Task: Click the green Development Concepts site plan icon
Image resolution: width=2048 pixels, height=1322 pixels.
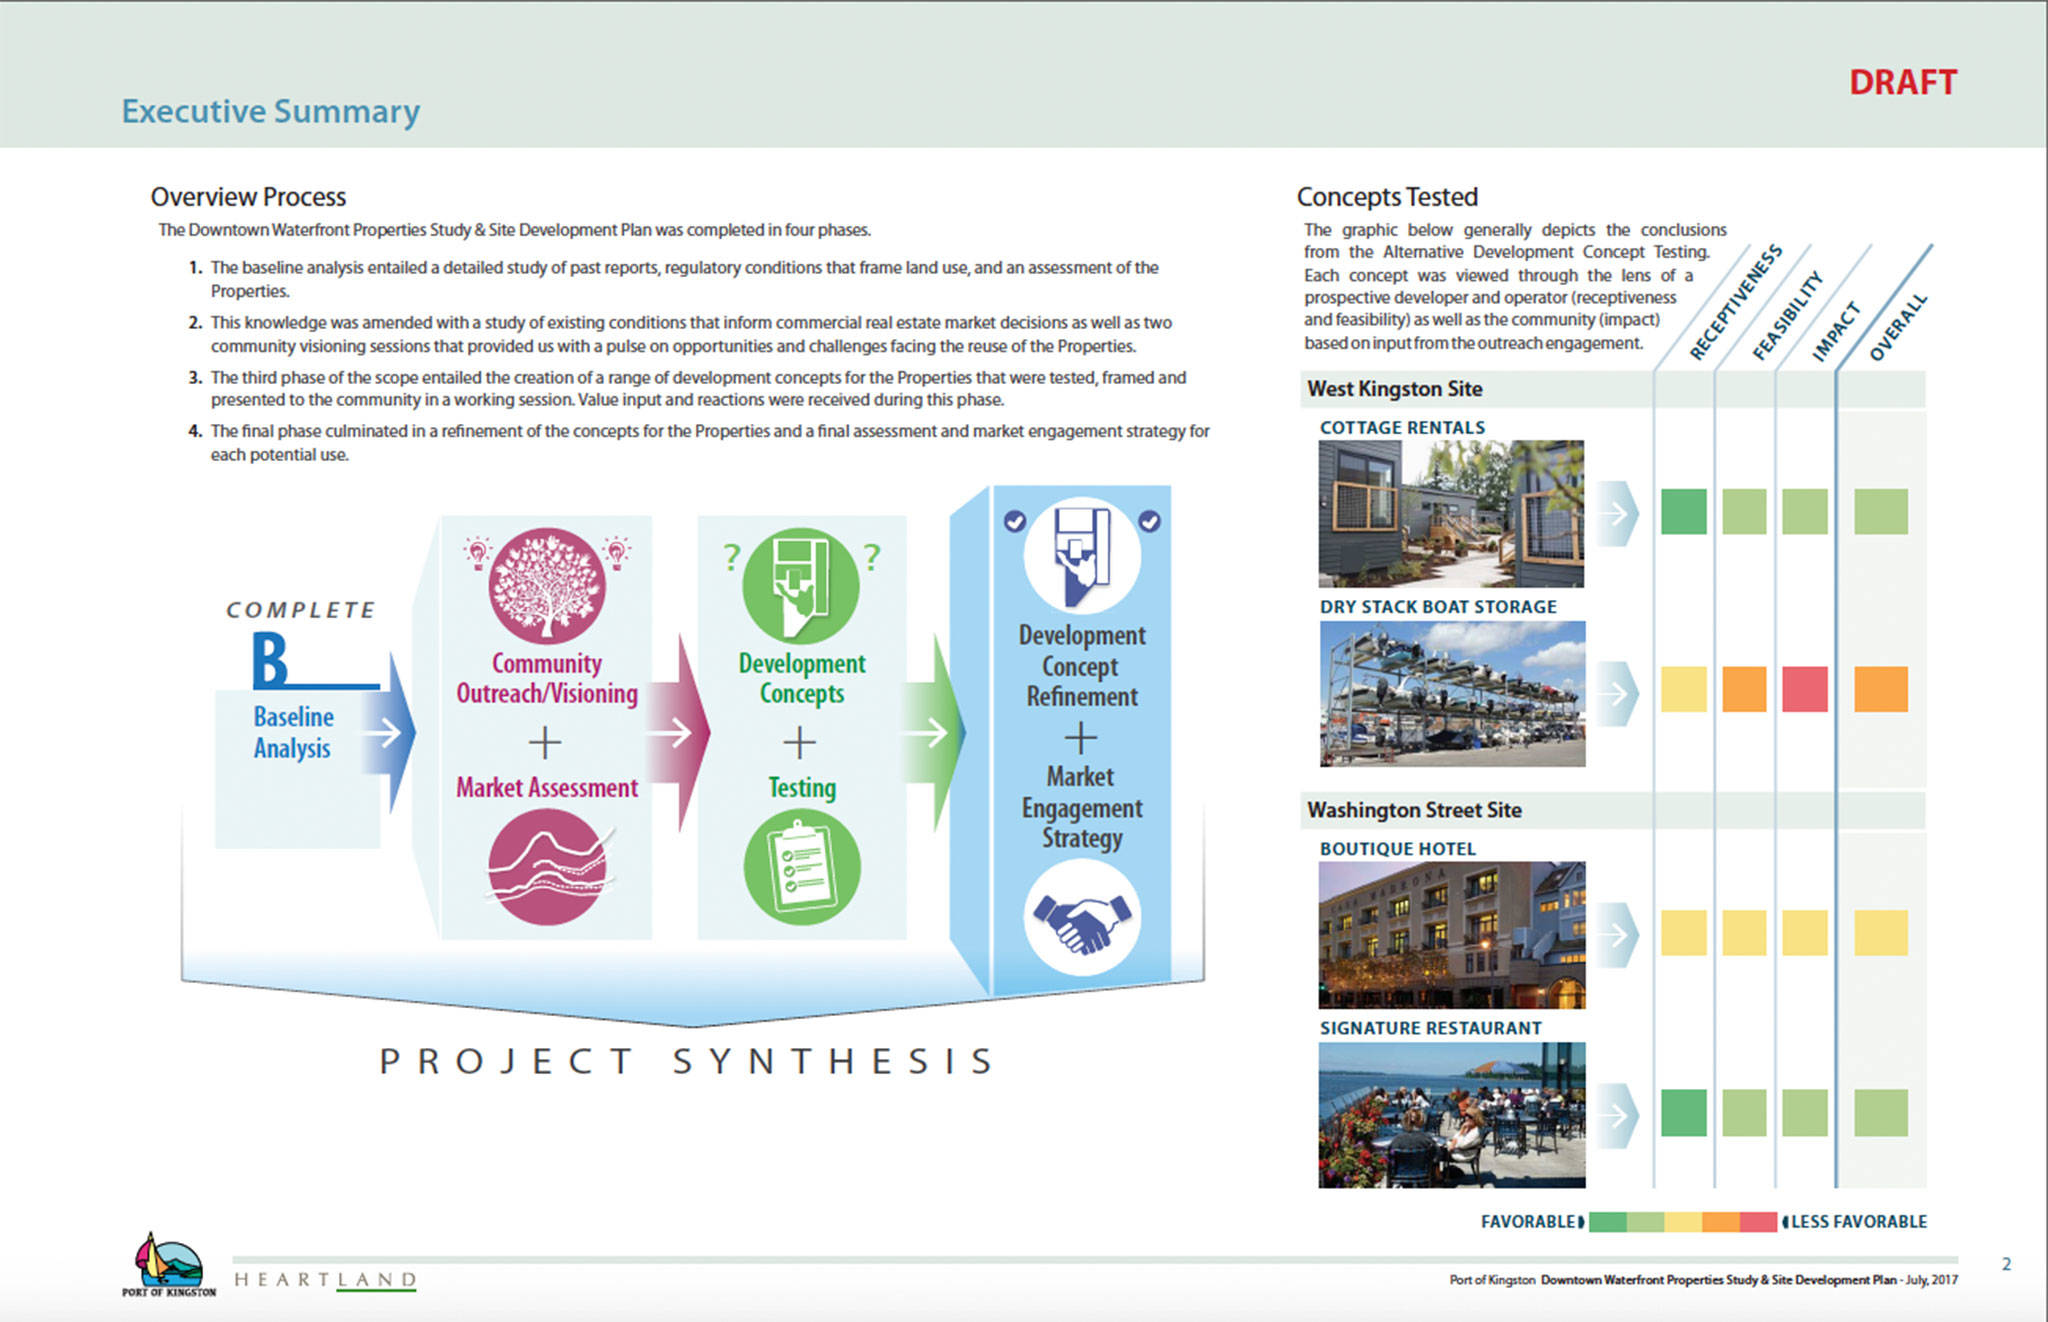Action: (801, 585)
